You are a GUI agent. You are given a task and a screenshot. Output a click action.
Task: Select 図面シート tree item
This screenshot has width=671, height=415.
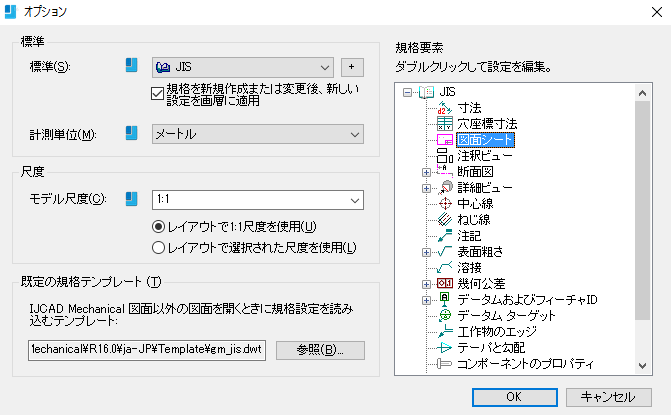point(485,140)
